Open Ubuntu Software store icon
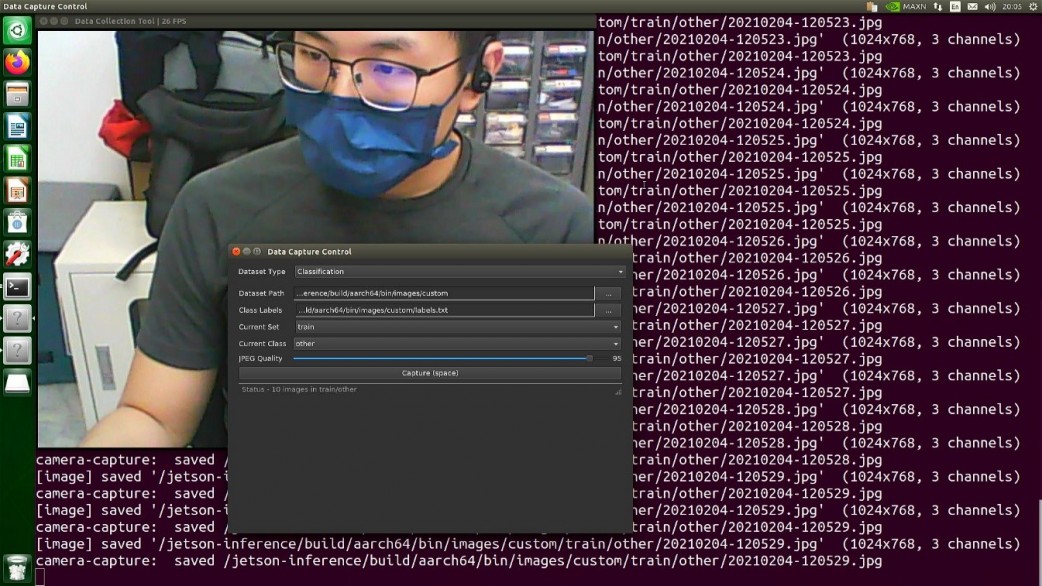This screenshot has width=1042, height=586. (x=17, y=223)
